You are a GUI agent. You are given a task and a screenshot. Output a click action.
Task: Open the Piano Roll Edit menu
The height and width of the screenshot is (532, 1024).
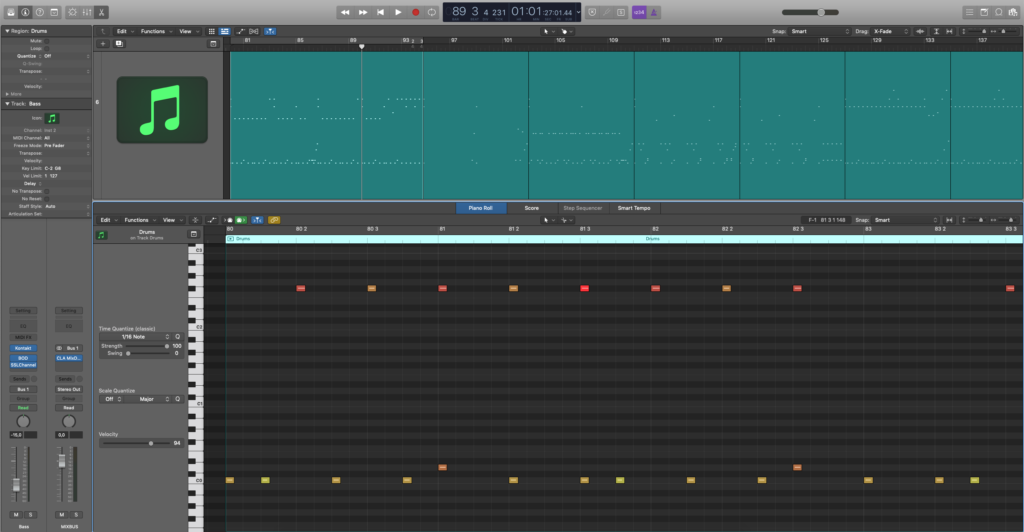tap(108, 220)
